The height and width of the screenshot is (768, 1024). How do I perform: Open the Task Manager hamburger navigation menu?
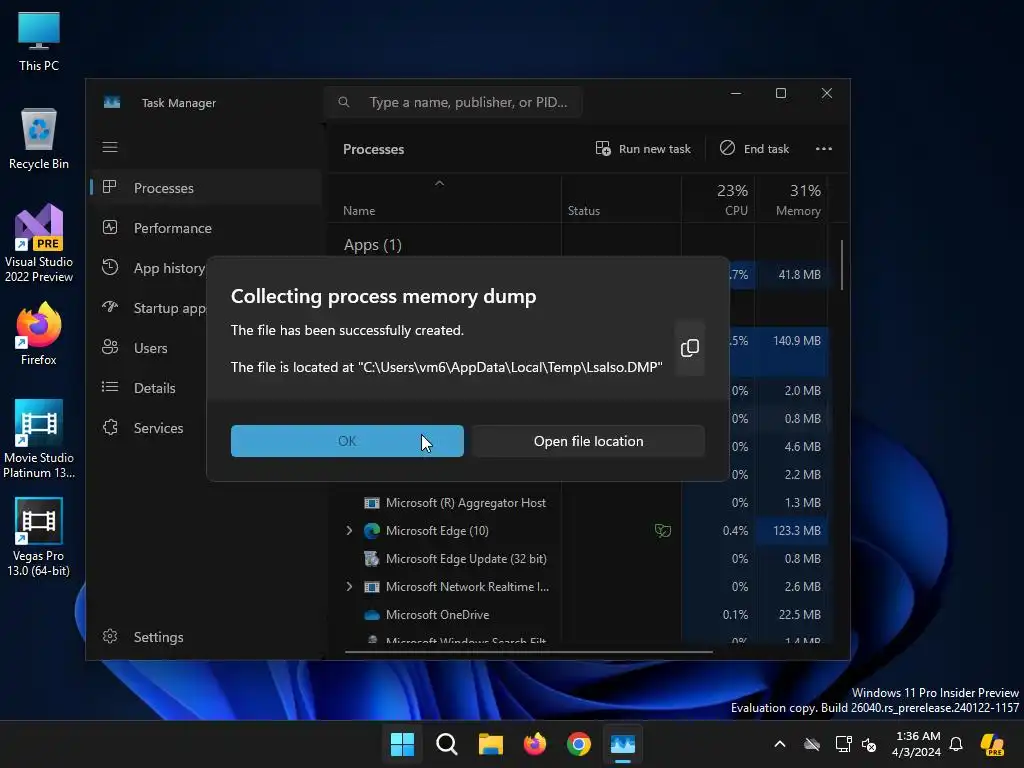(110, 147)
